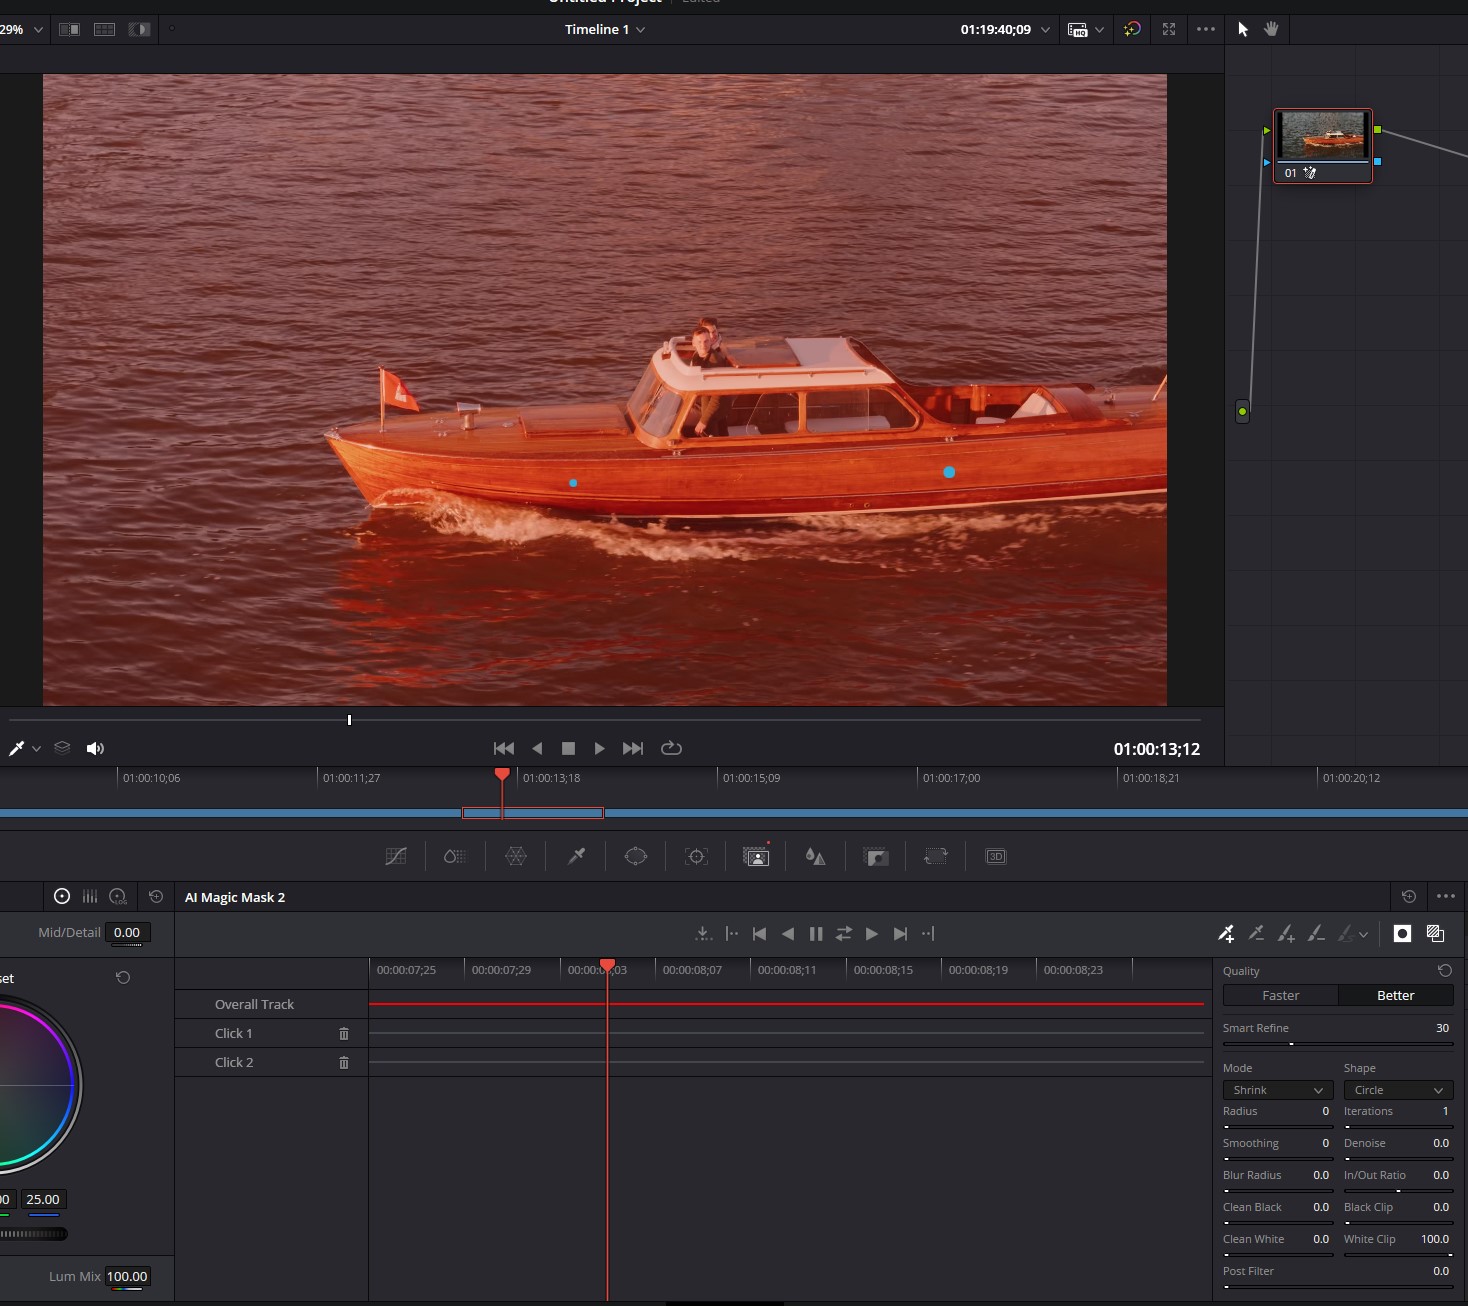Open the Color Slice palette icon
Viewport: 1468px width, 1306px height.
(455, 856)
